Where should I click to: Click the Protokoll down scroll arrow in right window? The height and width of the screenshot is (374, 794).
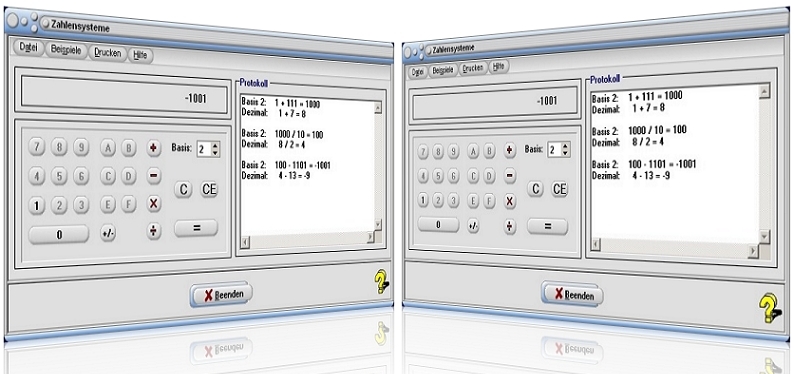(x=765, y=236)
